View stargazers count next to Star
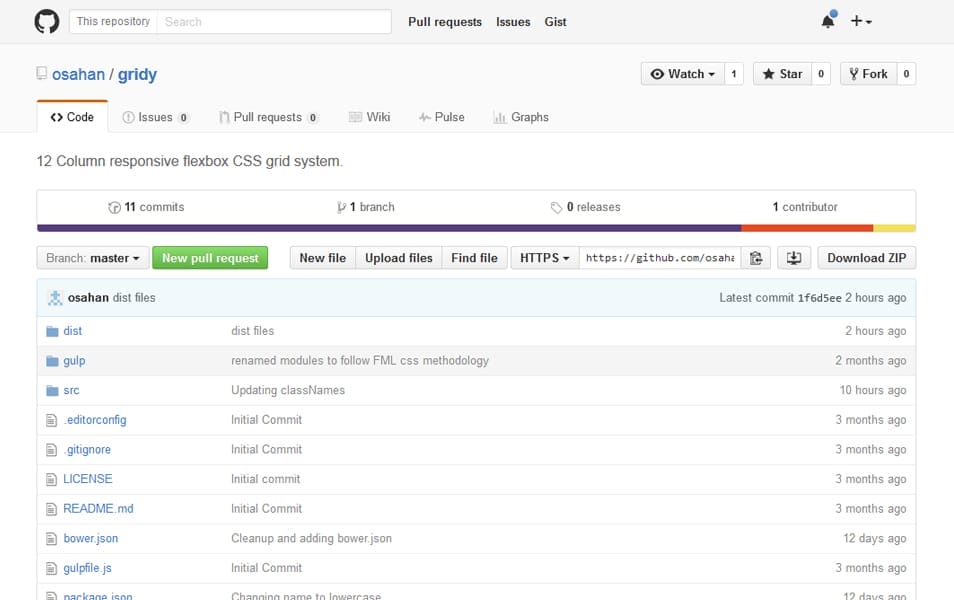 click(821, 74)
